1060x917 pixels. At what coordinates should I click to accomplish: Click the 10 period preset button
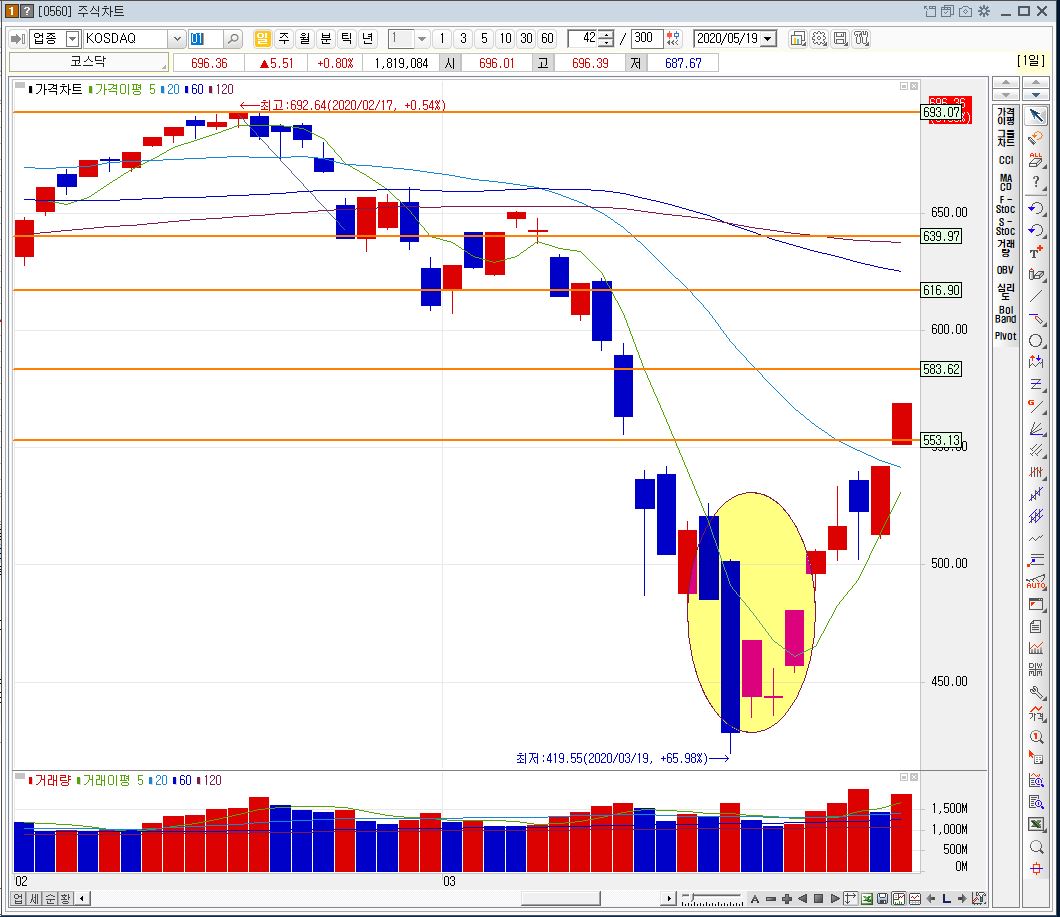[505, 39]
